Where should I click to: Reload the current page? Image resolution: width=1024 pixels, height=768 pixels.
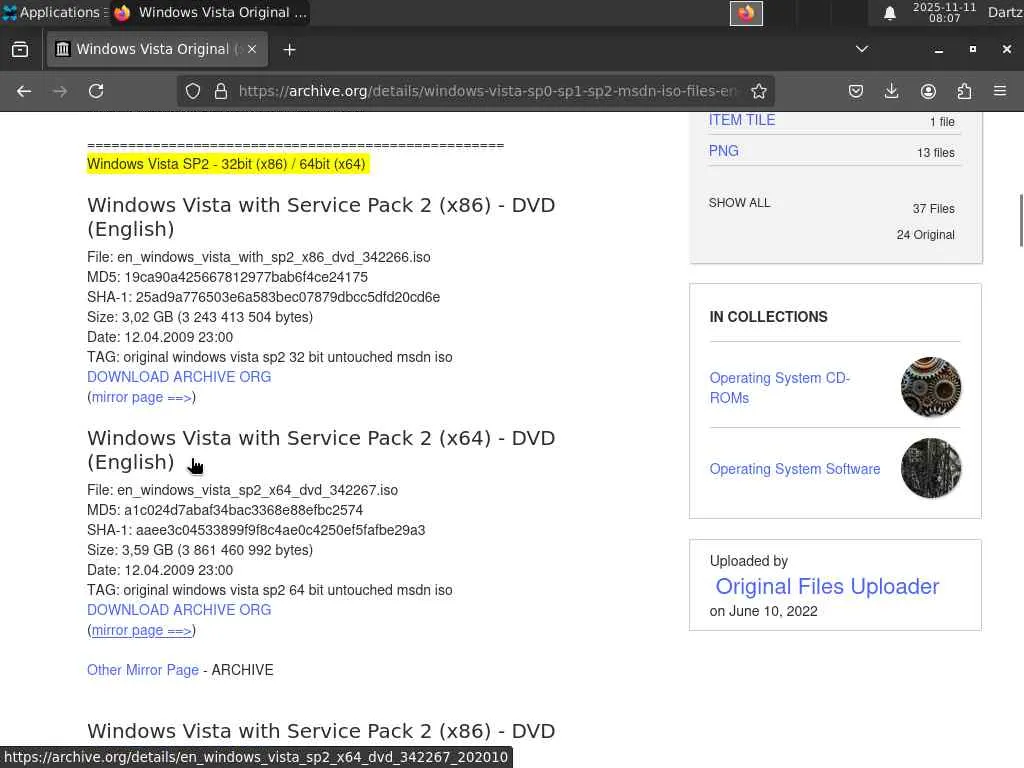click(96, 91)
